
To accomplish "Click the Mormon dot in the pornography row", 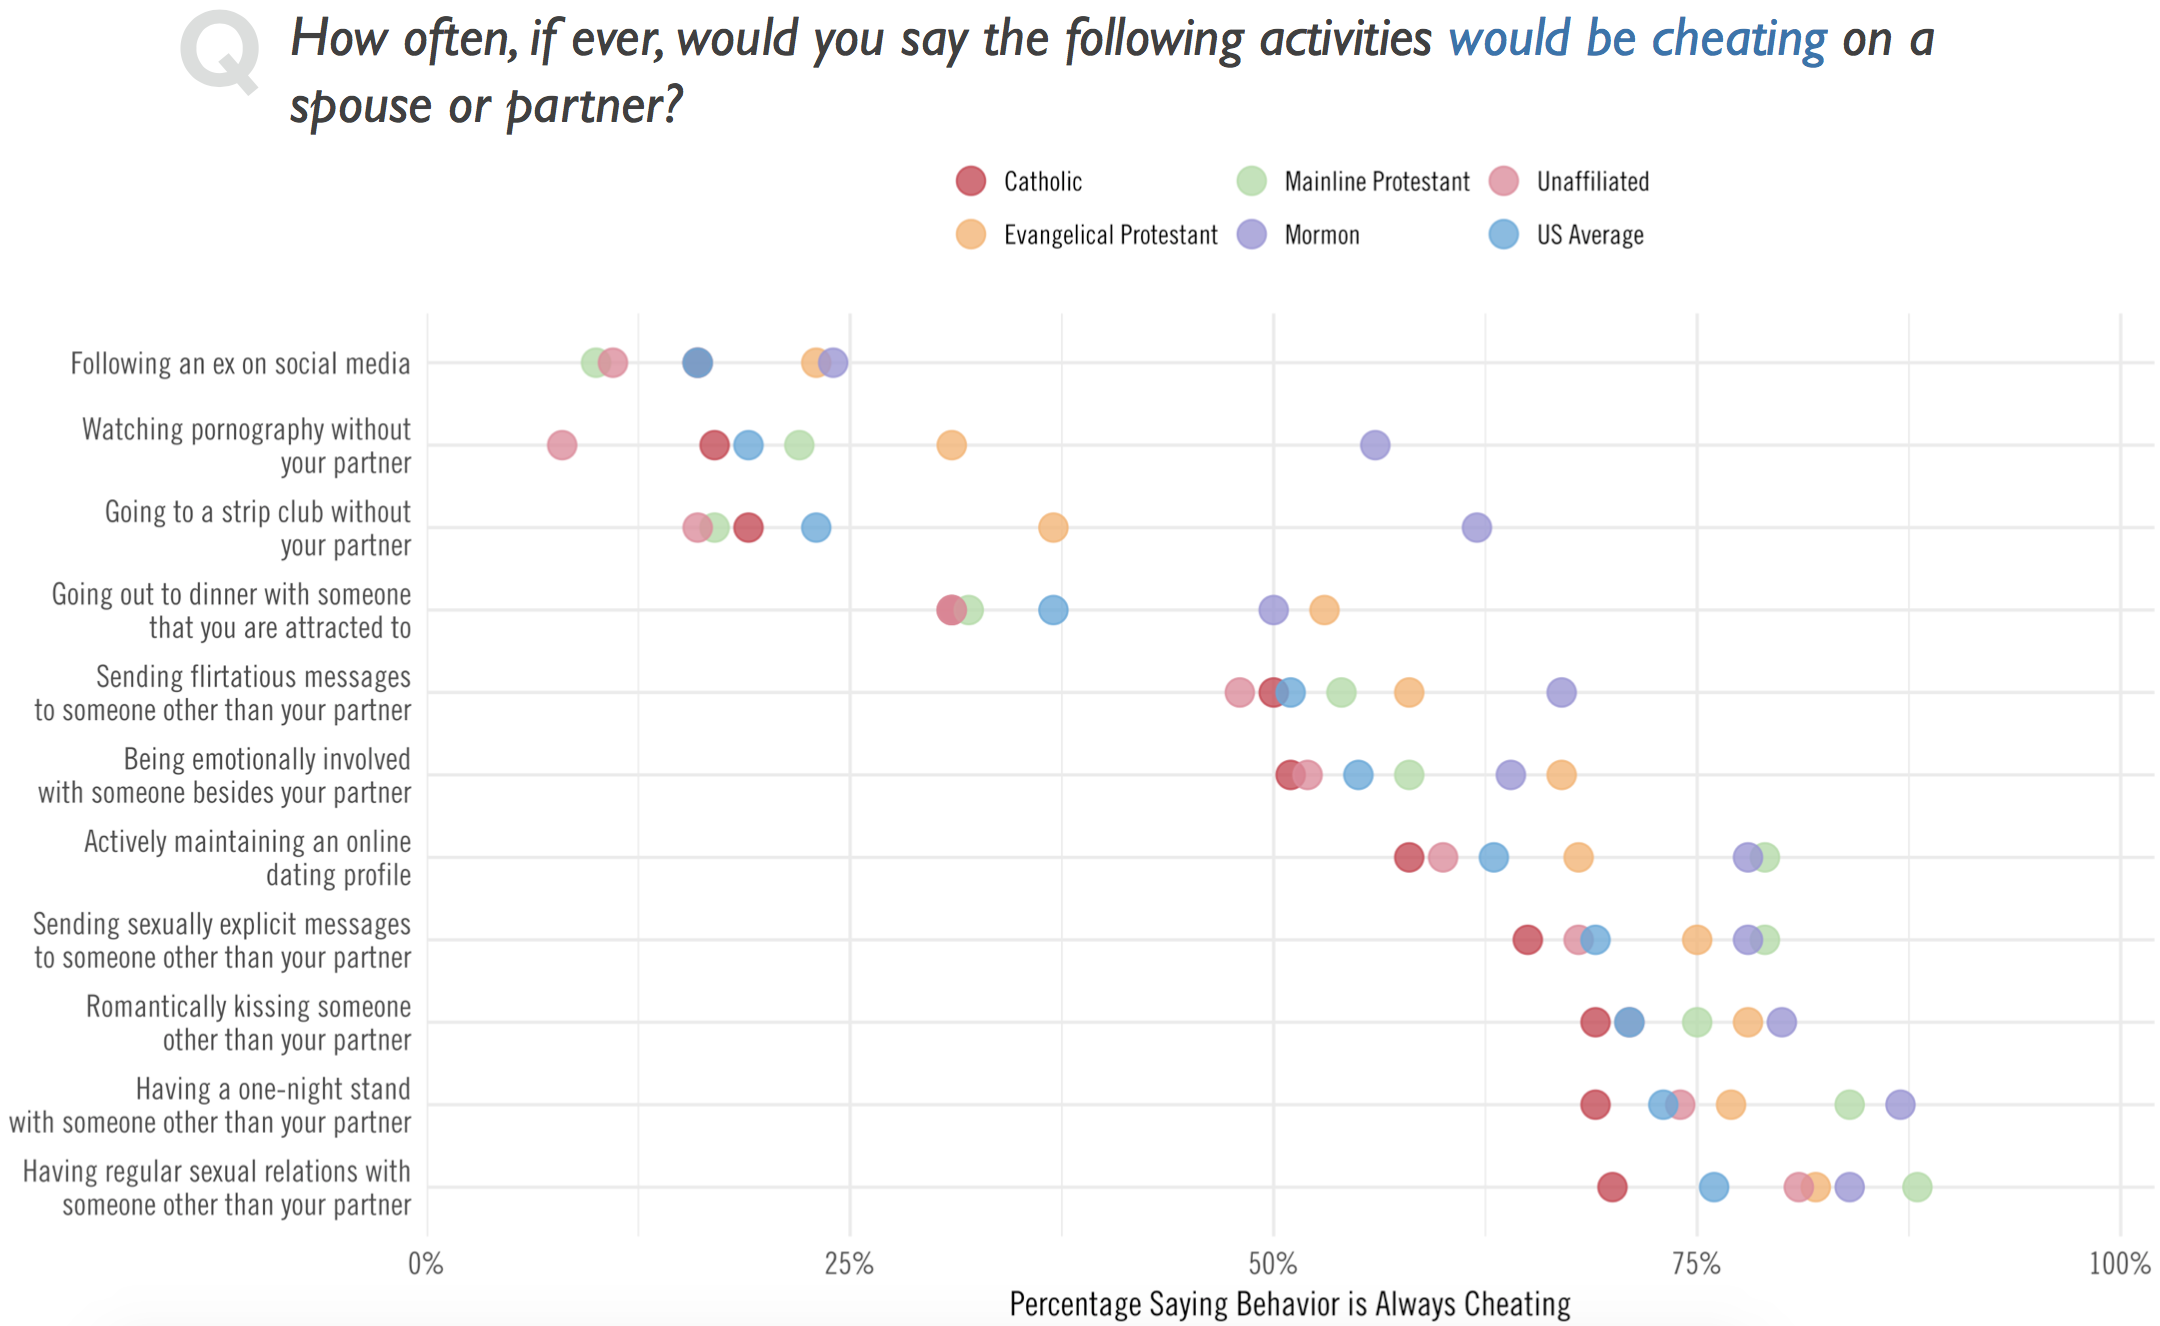I will pos(1375,445).
